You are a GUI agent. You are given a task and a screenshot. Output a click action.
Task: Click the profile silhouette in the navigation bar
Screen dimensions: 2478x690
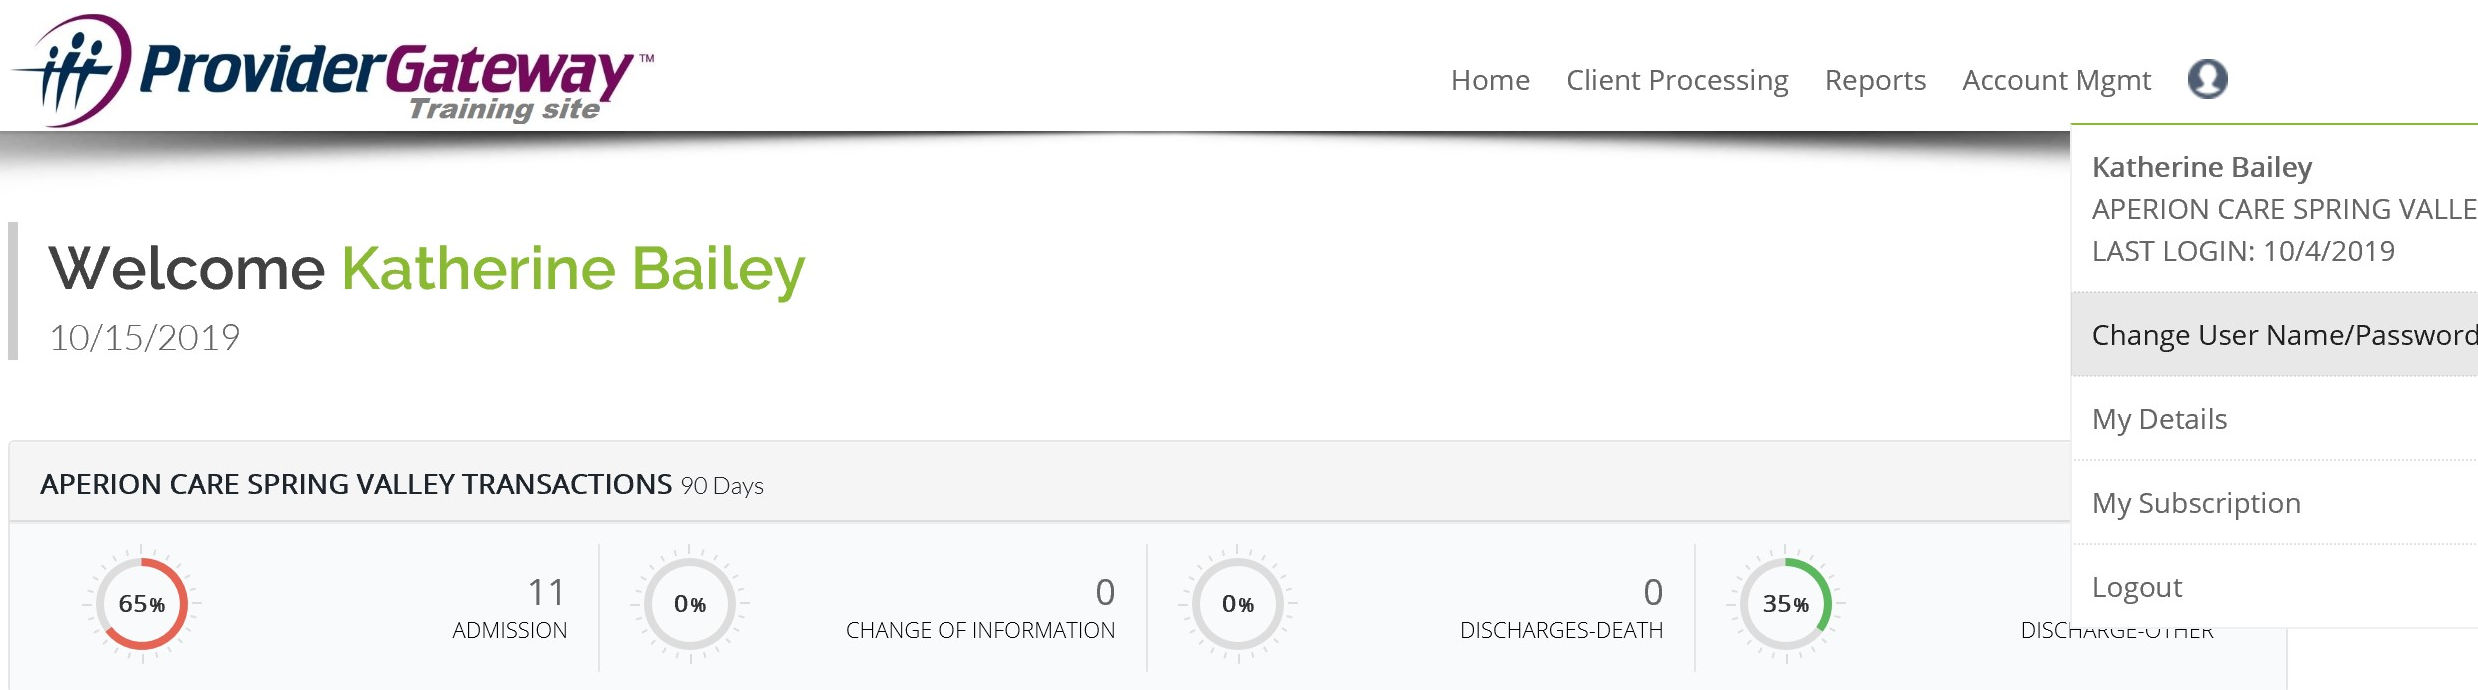point(2209,80)
